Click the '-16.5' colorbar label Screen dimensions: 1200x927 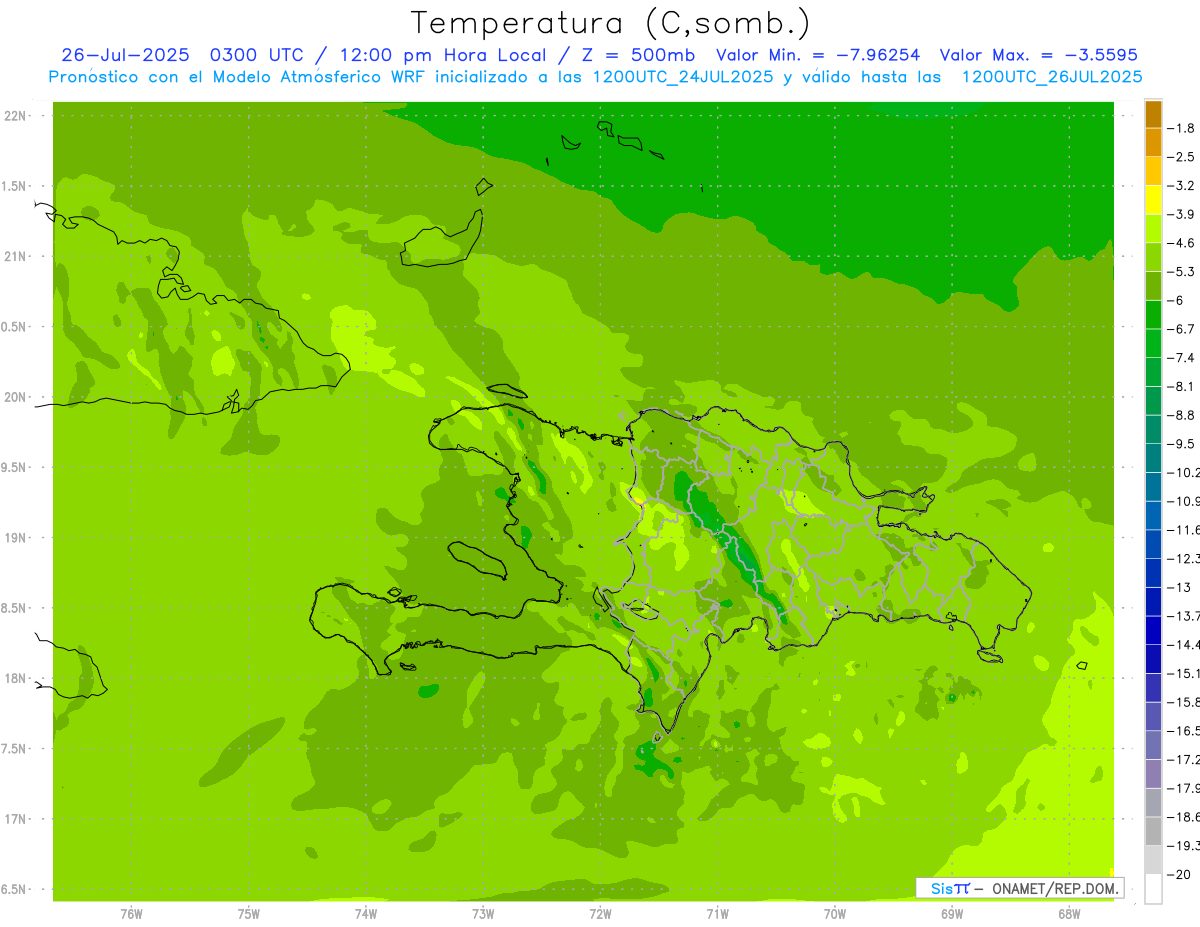click(1184, 731)
